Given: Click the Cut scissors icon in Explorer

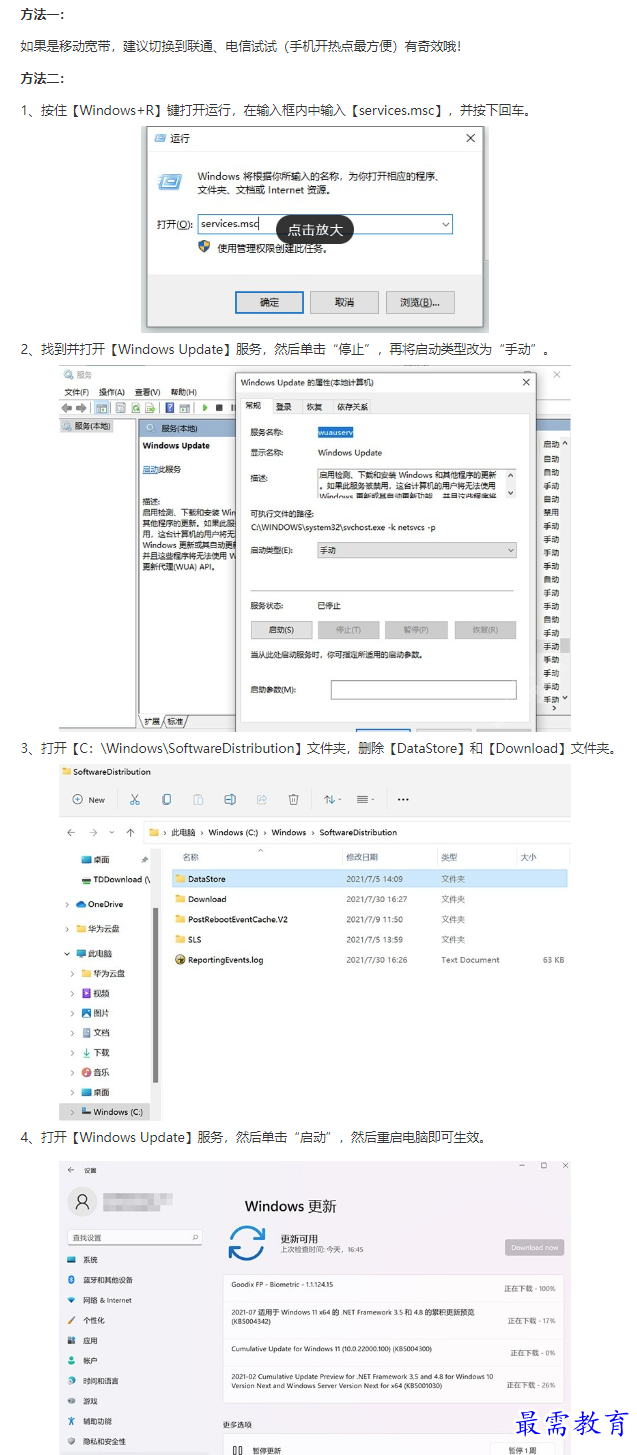Looking at the screenshot, I should pos(135,800).
